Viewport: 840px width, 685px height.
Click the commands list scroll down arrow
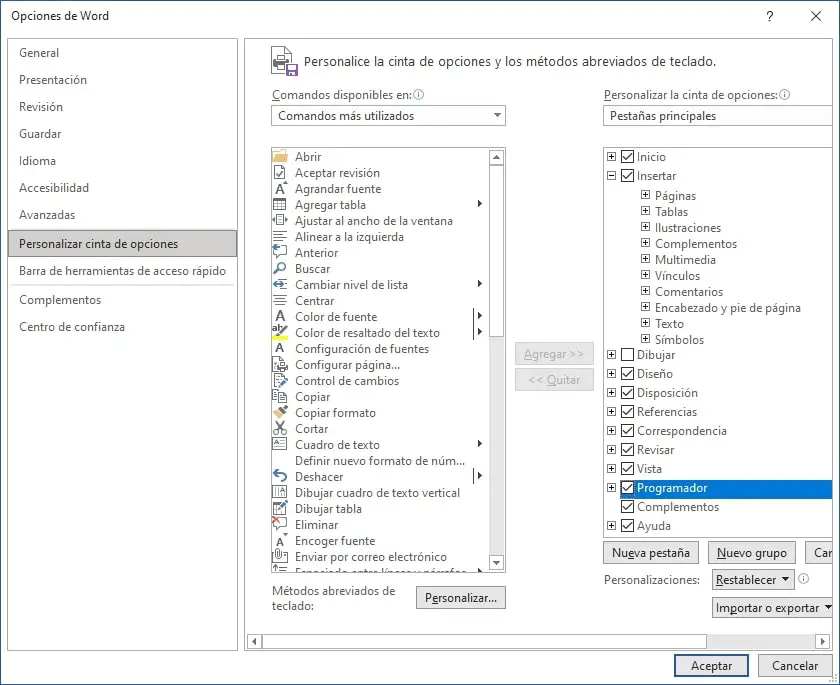pos(497,562)
